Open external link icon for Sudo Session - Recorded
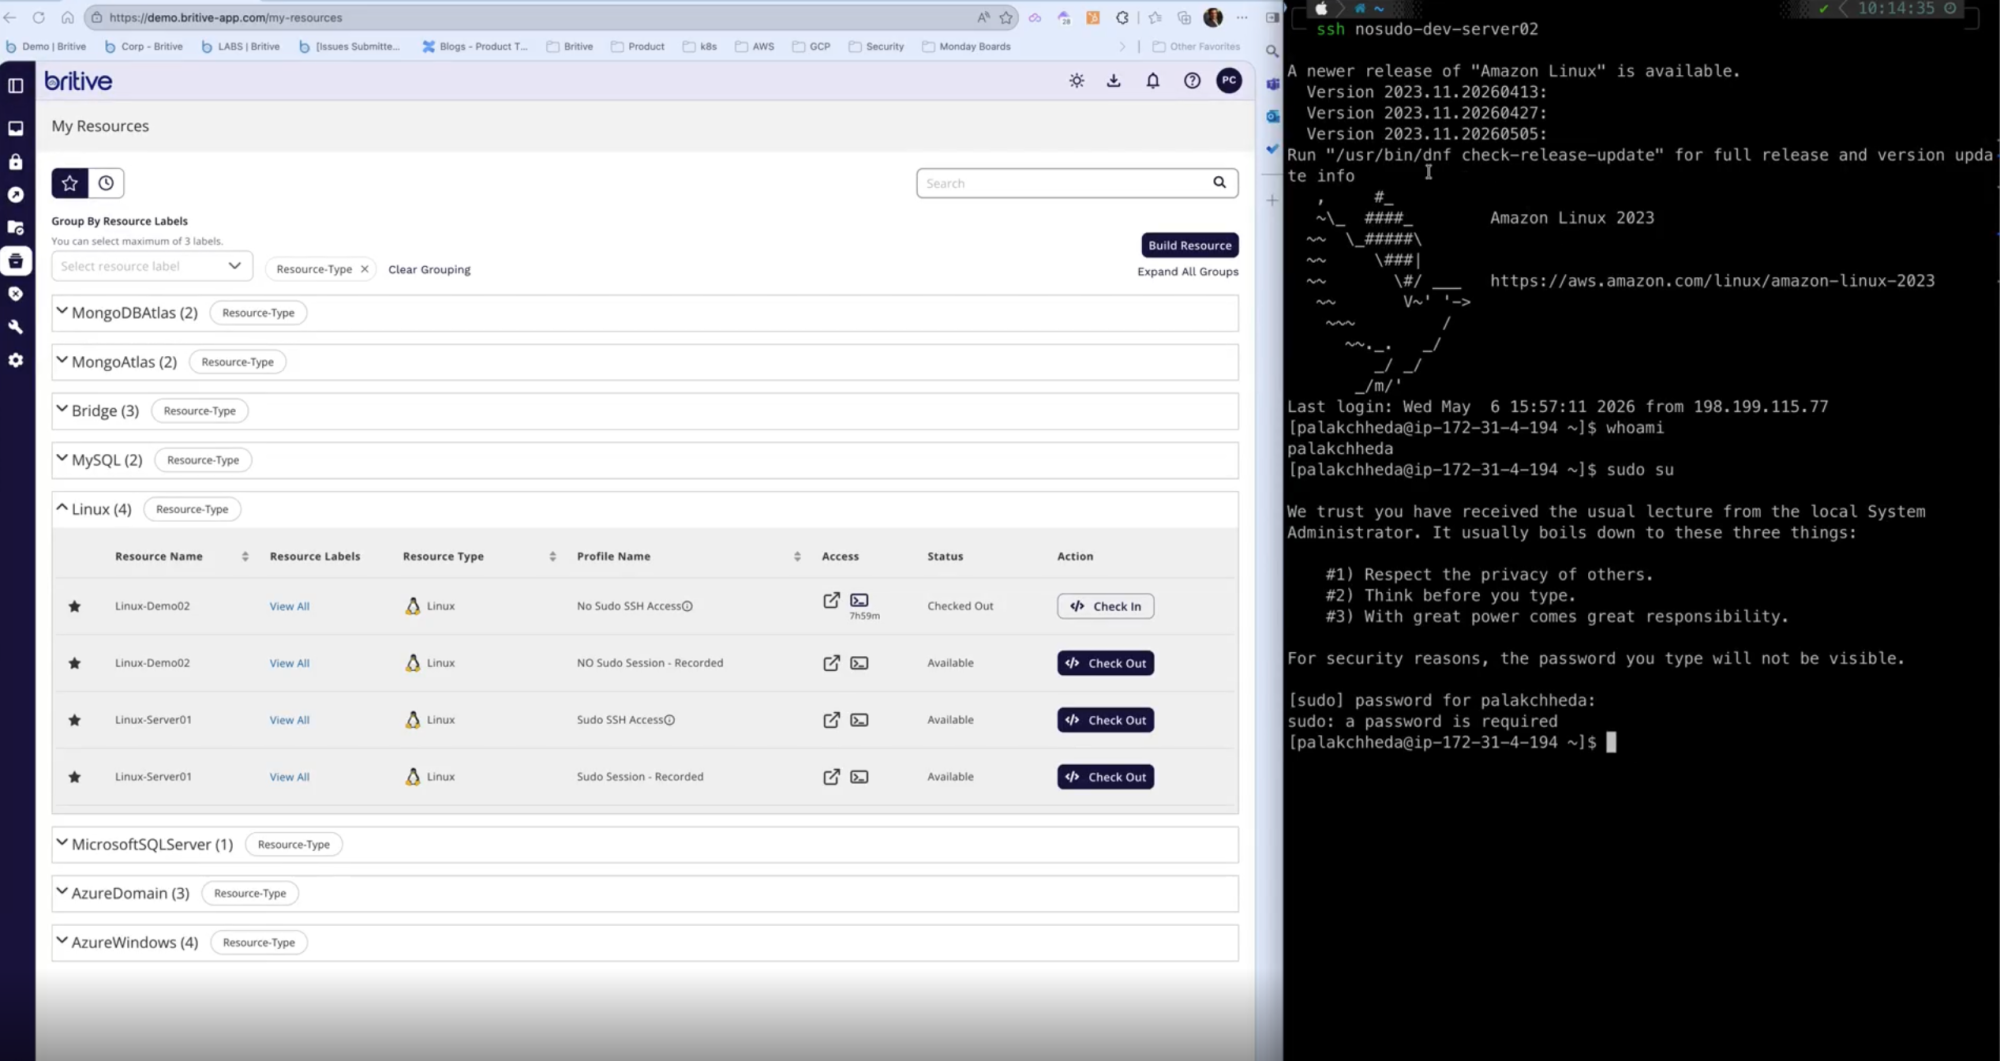The width and height of the screenshot is (2000, 1061). pos(831,777)
